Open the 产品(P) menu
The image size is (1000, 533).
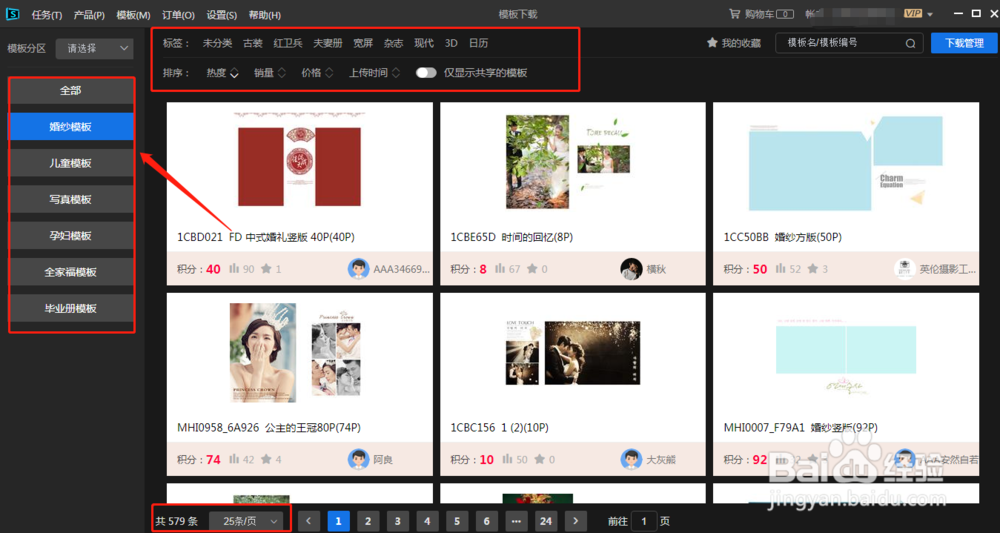tap(89, 15)
